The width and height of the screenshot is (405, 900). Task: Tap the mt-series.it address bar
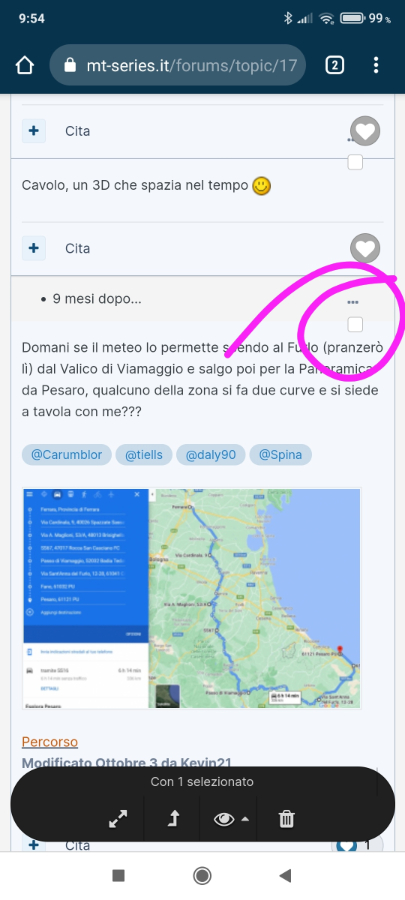[x=178, y=65]
